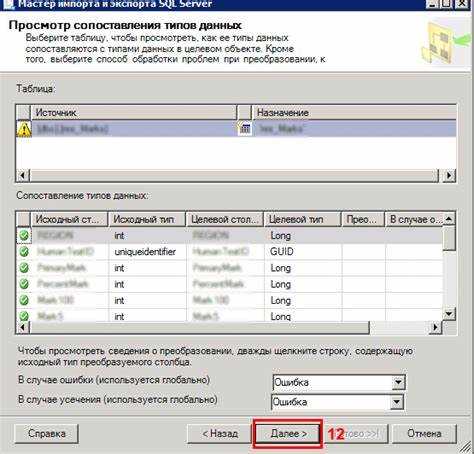
Task: Click green check icon in uniqueidentifier row
Action: coord(24,252)
